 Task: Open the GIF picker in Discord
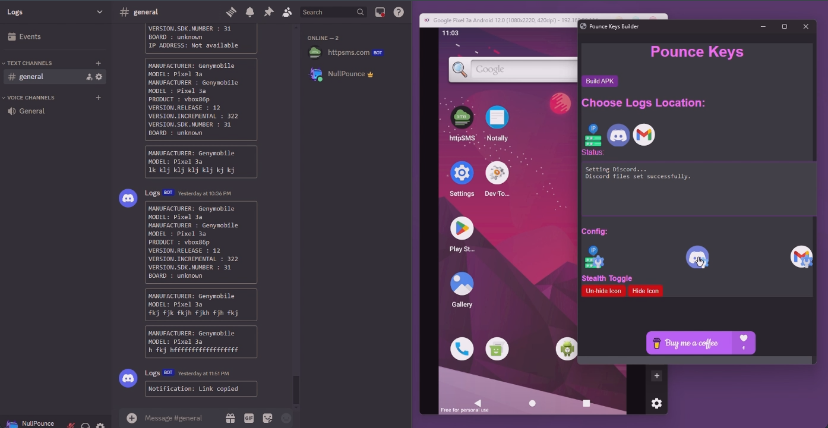pos(249,418)
